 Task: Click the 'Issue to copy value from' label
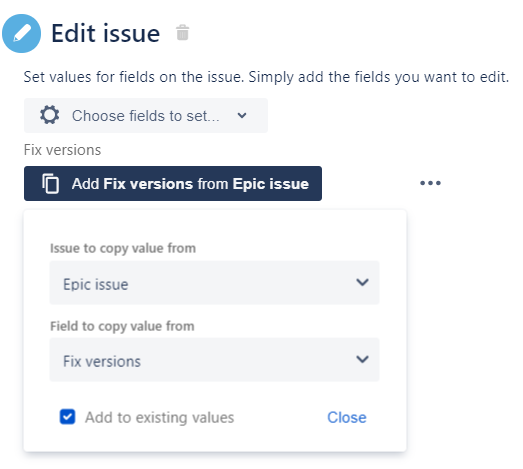coord(123,249)
